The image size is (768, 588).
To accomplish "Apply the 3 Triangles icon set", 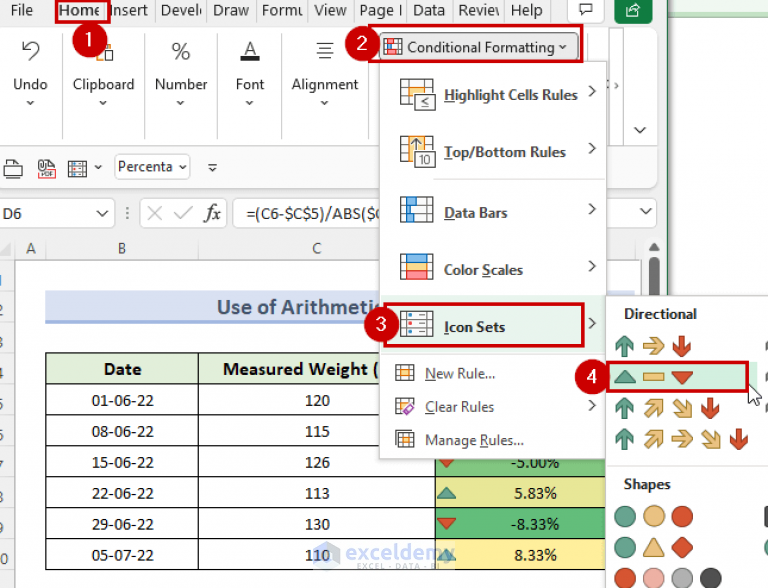I will [x=678, y=377].
